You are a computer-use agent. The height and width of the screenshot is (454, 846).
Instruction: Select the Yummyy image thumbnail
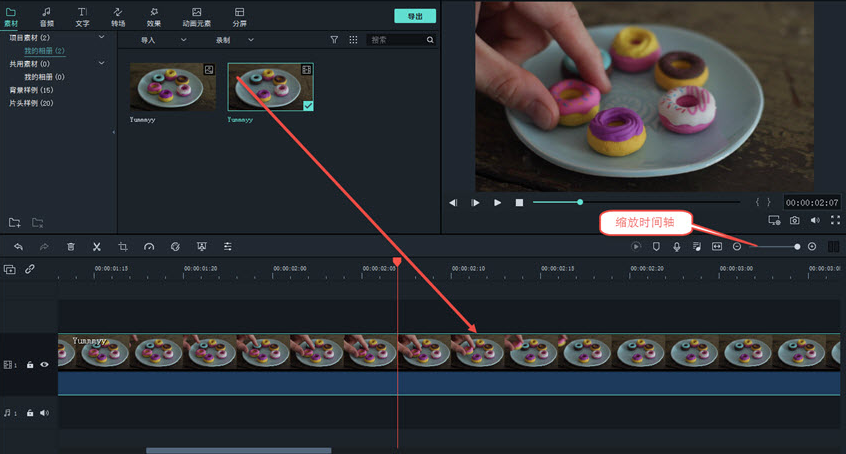pyautogui.click(x=173, y=87)
